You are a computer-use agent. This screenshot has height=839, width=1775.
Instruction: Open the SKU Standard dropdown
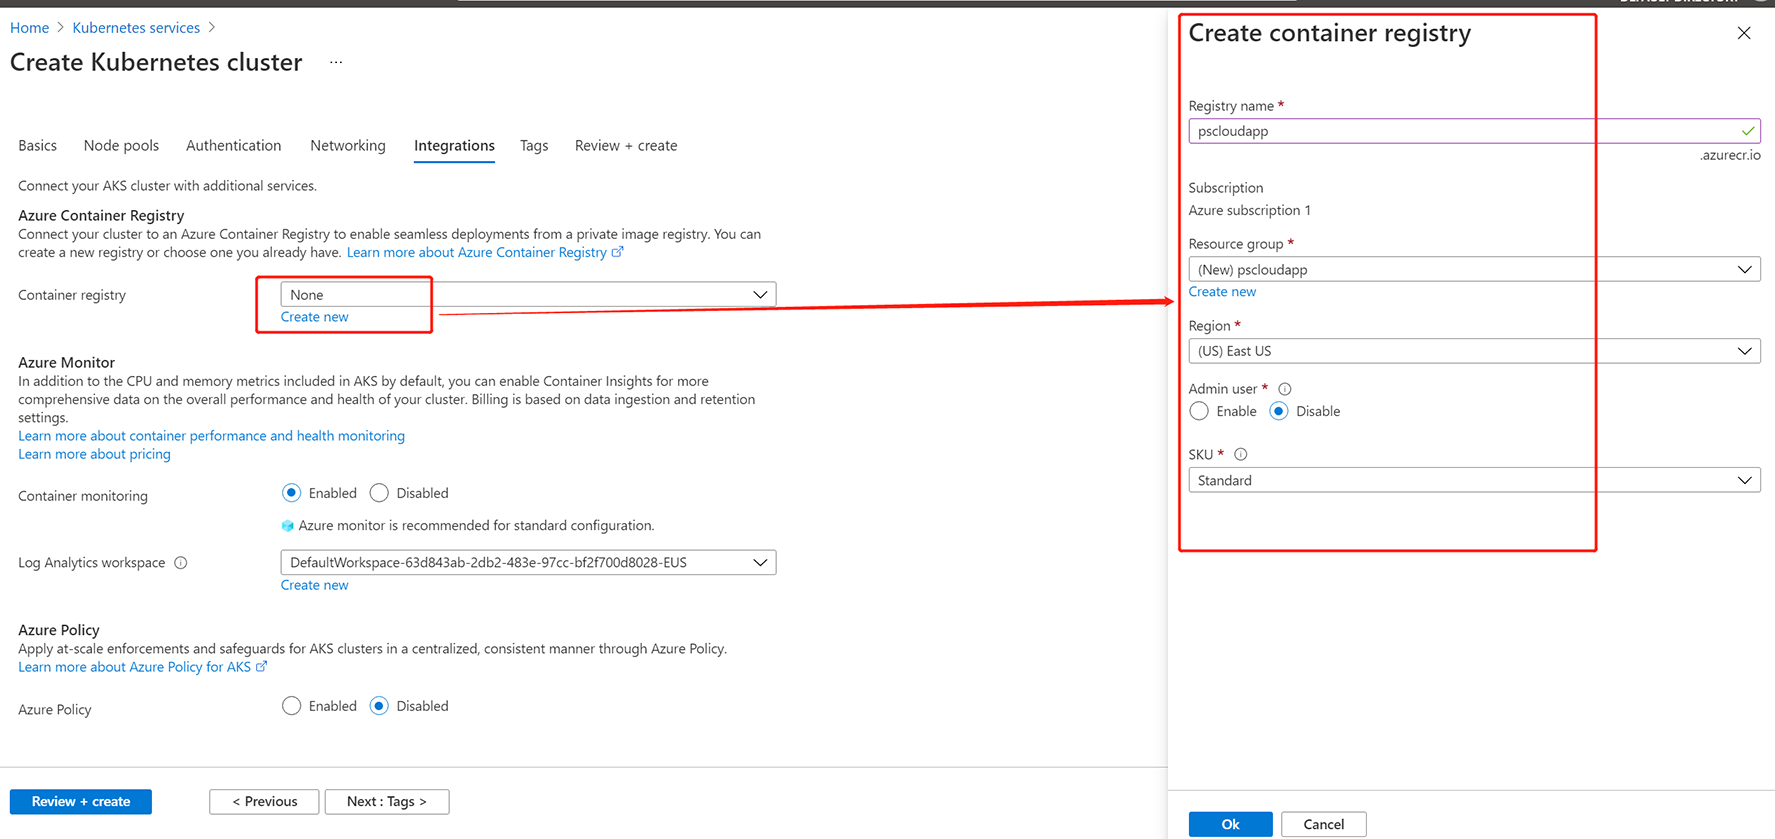point(1473,481)
